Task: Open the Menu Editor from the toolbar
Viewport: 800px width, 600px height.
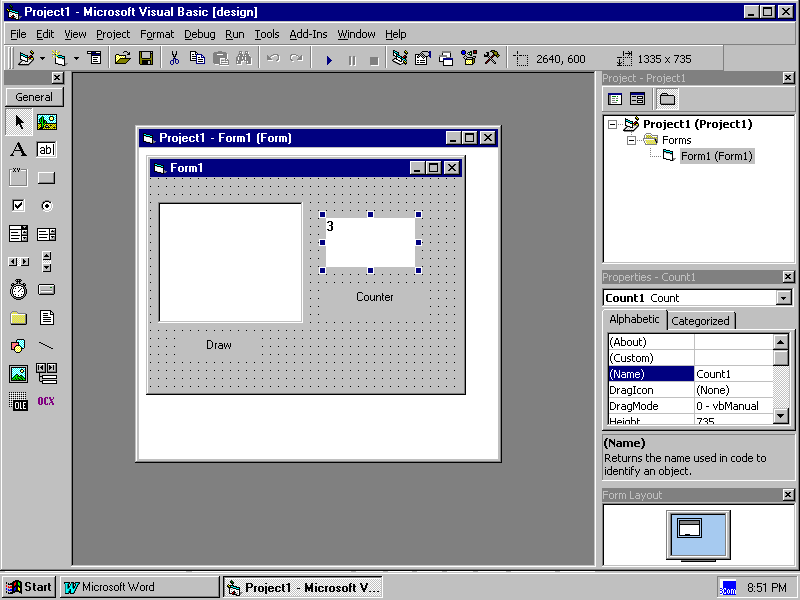Action: click(94, 59)
